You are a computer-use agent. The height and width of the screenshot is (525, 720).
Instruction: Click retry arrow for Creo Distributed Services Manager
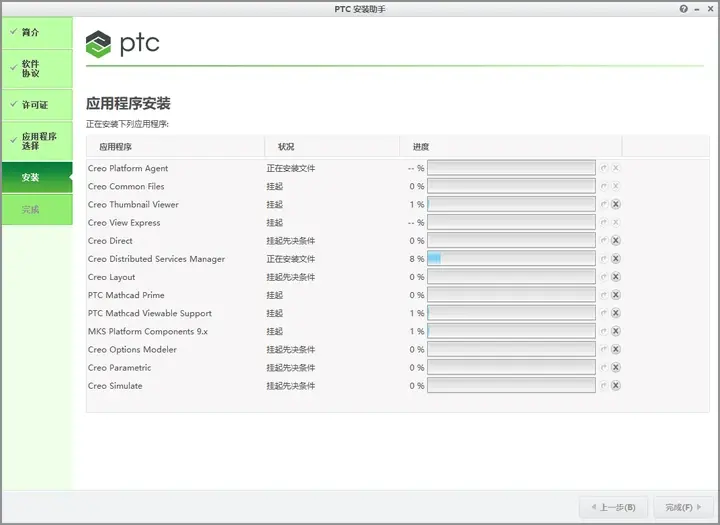[604, 259]
